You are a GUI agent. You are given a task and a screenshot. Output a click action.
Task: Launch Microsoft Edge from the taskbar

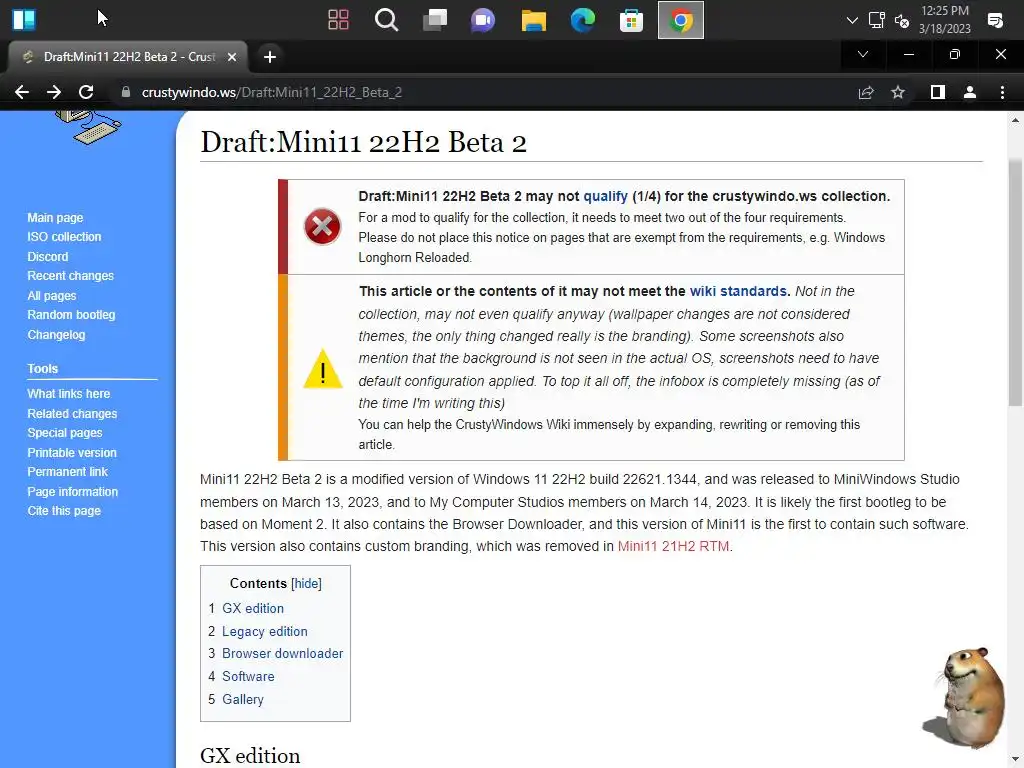583,20
